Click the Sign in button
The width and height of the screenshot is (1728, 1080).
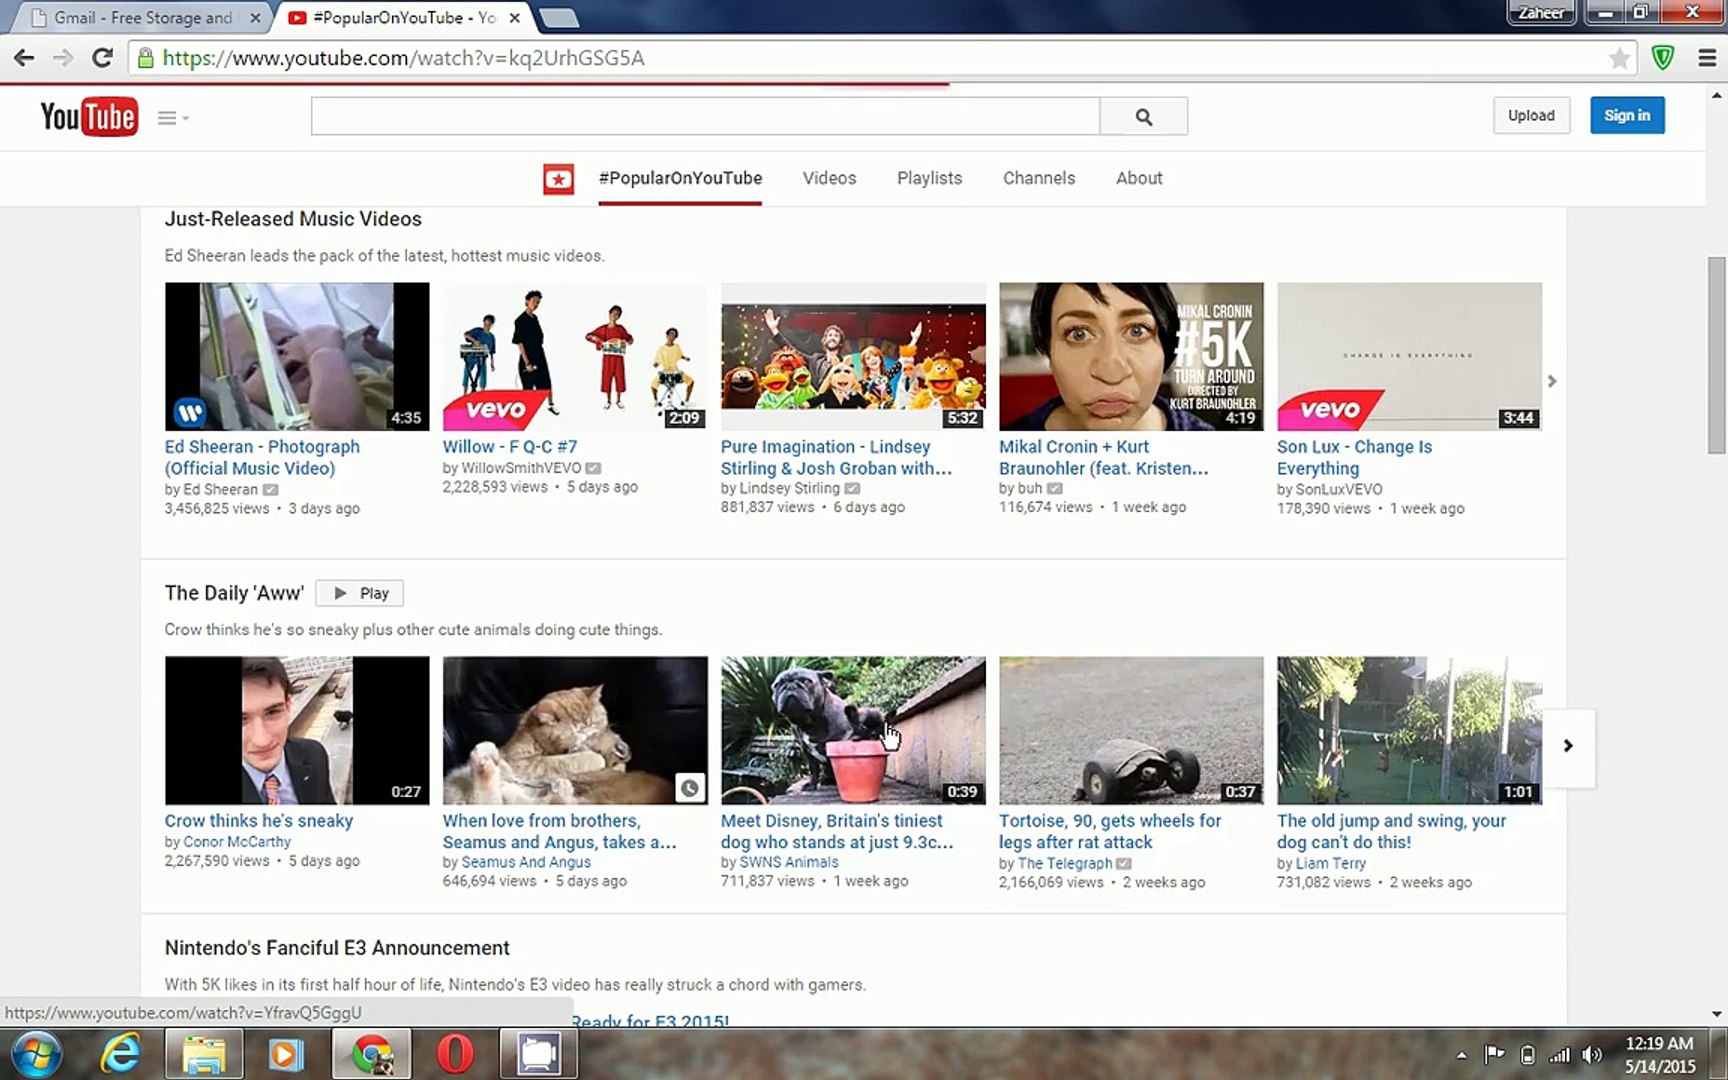[x=1627, y=115]
